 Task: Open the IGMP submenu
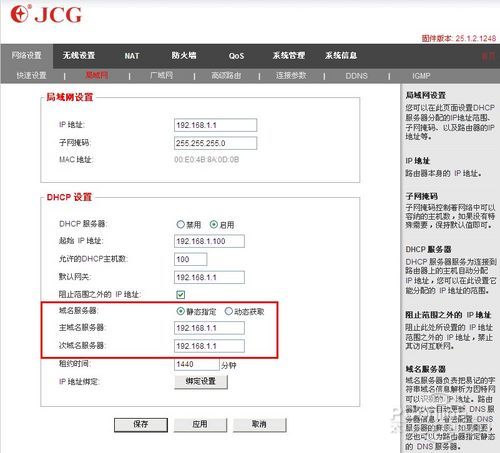point(421,76)
